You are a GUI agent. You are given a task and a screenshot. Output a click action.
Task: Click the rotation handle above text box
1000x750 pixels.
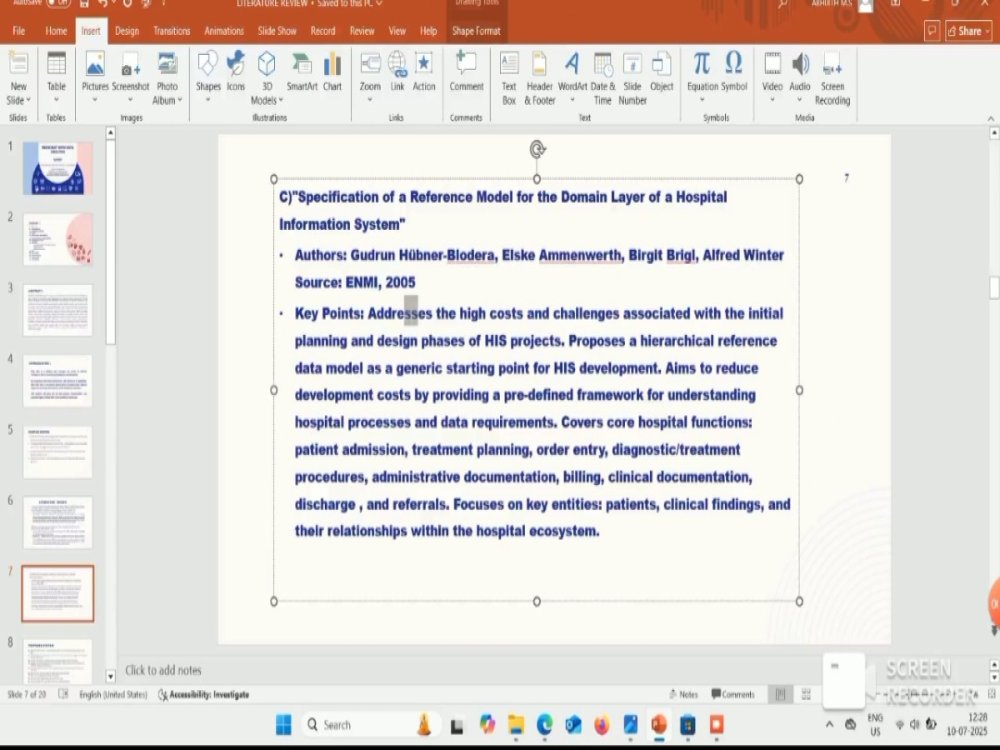(x=537, y=150)
